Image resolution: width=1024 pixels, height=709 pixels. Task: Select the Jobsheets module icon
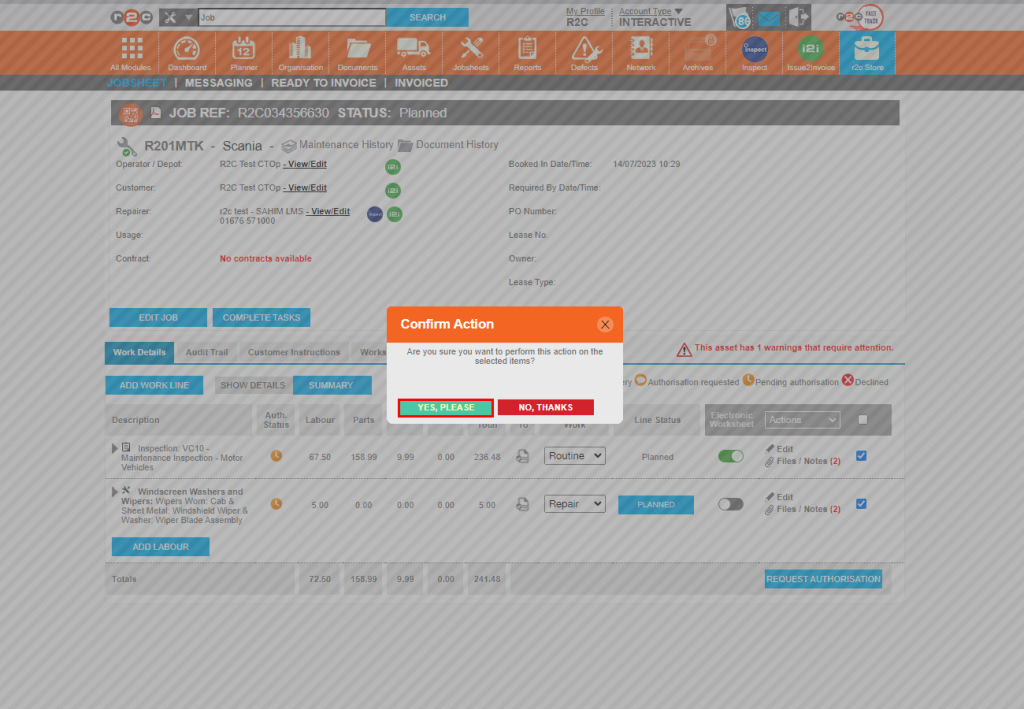(470, 52)
